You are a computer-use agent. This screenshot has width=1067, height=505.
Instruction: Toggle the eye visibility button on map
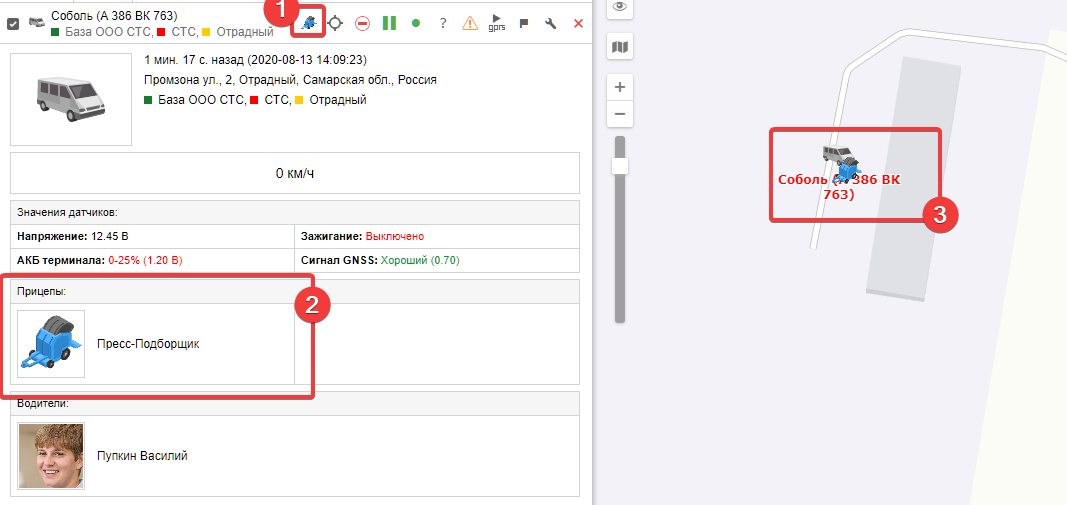(x=620, y=8)
